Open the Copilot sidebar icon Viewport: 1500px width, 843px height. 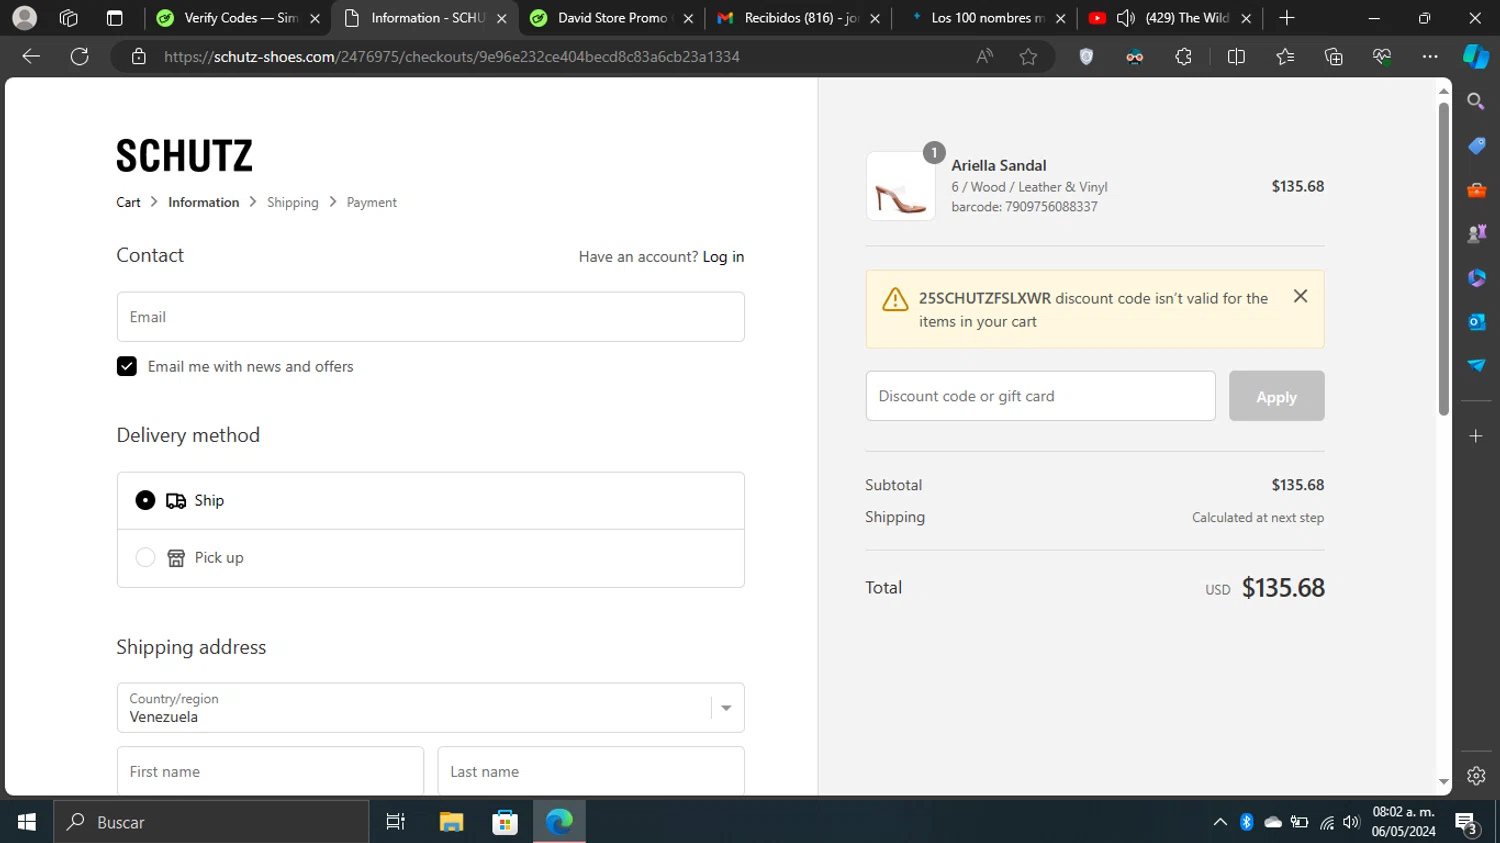click(1476, 57)
